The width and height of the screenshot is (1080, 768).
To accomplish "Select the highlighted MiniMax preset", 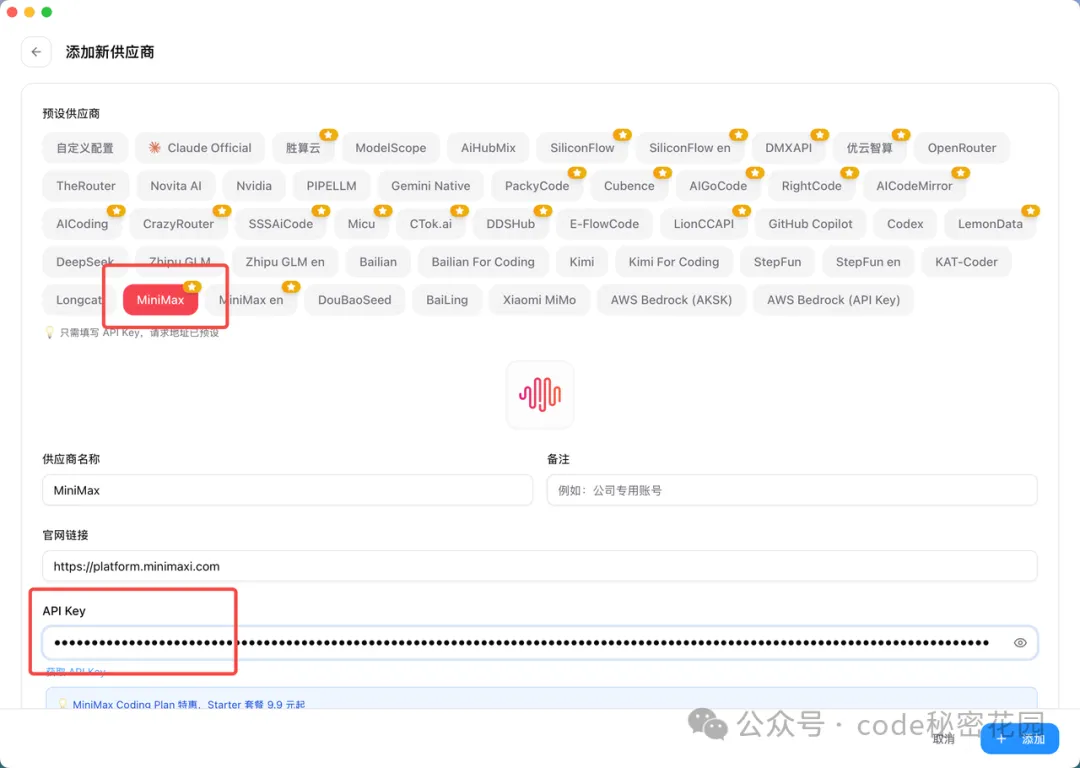I will (x=160, y=300).
